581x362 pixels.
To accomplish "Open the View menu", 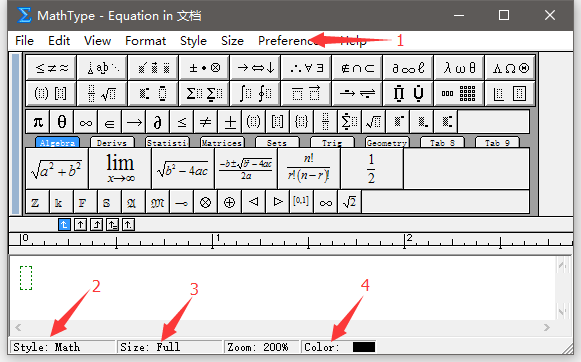I will click(x=97, y=40).
